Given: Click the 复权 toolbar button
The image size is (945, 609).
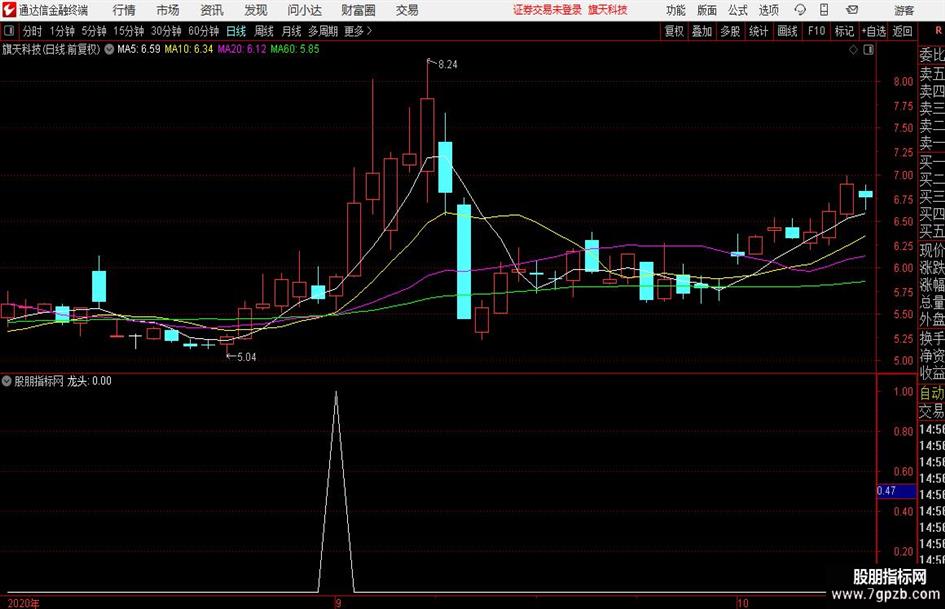Looking at the screenshot, I should pyautogui.click(x=674, y=31).
